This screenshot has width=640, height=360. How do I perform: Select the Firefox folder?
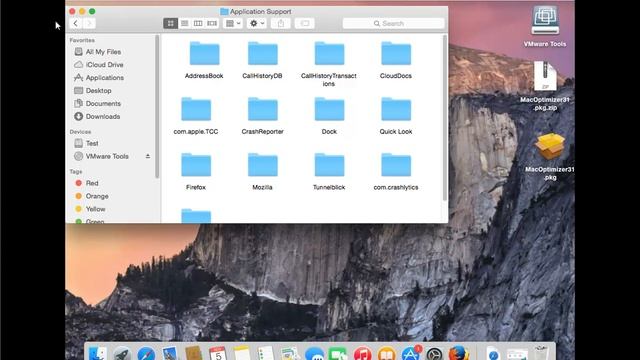[196, 172]
